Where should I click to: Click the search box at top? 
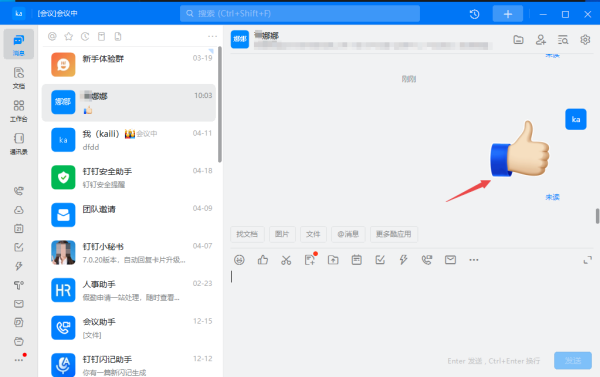click(x=300, y=14)
